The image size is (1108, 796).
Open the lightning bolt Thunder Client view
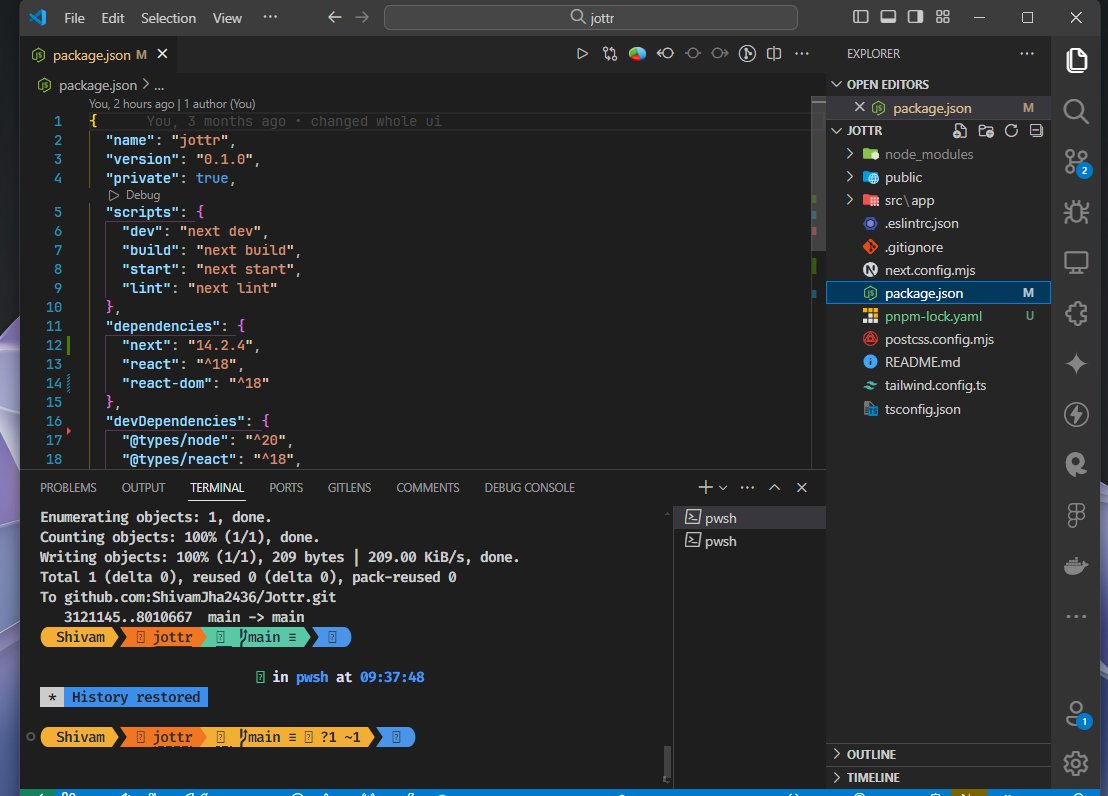click(1076, 414)
